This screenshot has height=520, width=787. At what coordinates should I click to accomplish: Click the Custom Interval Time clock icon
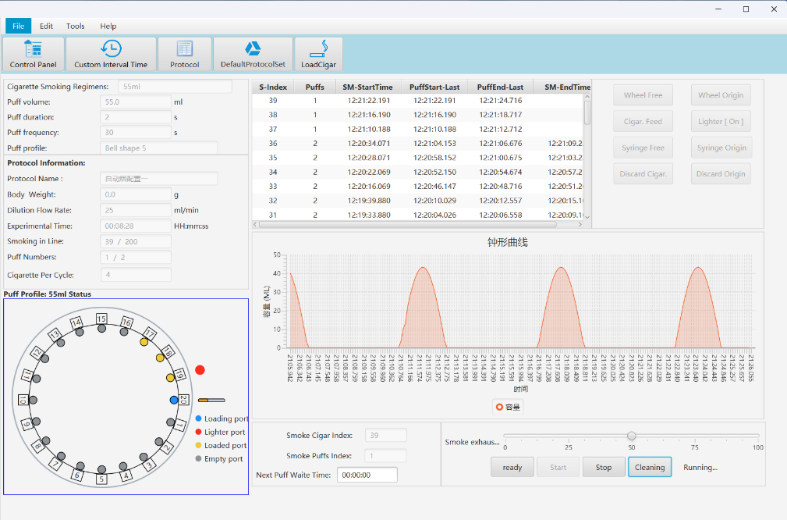111,49
